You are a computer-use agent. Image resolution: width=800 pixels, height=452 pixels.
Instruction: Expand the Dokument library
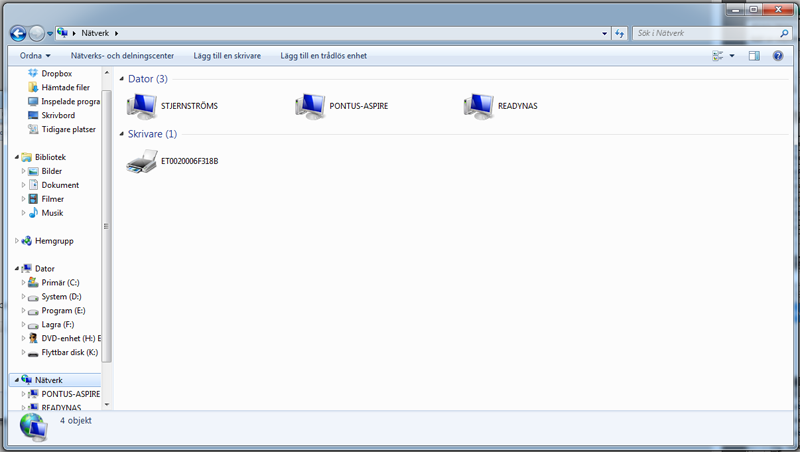pos(23,185)
